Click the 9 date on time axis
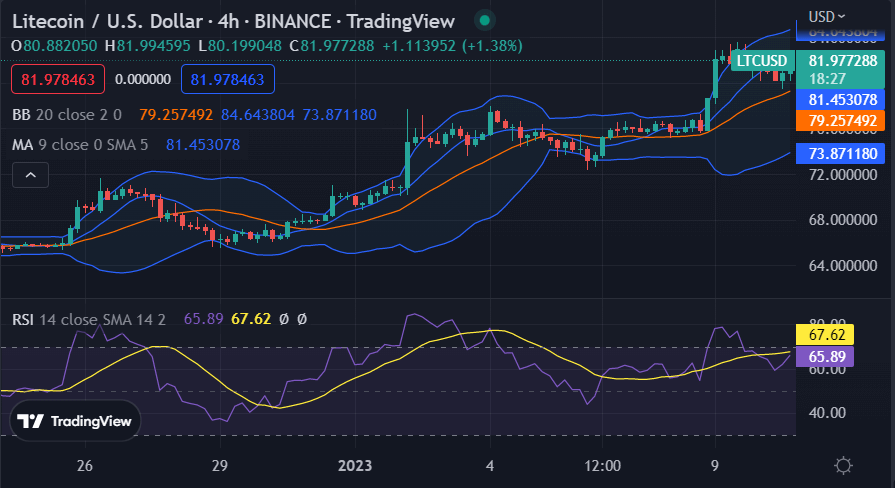Viewport: 895px width, 488px height. point(715,466)
